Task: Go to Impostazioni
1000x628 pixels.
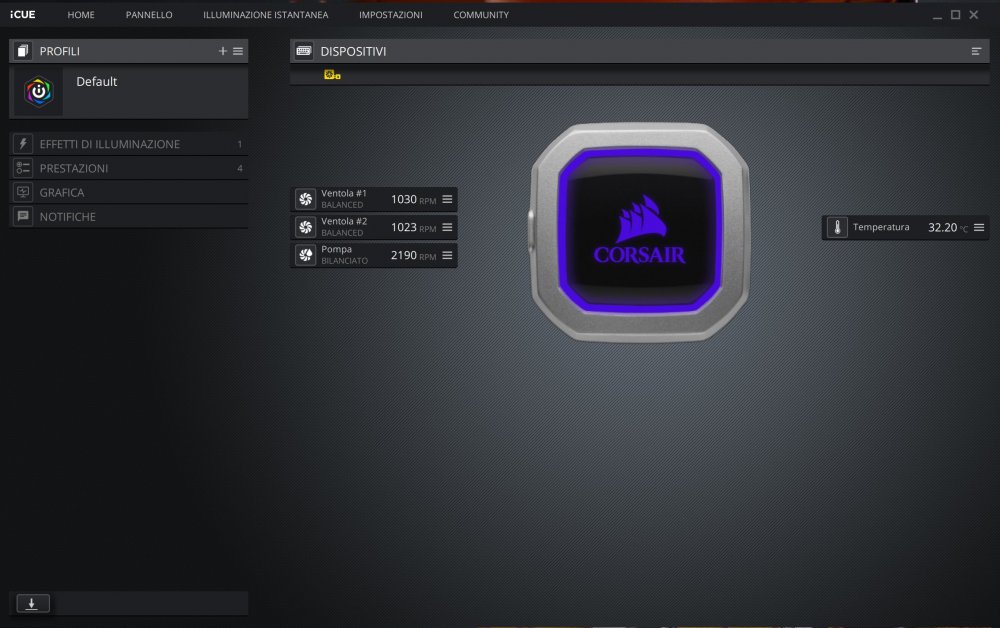Action: click(x=390, y=15)
